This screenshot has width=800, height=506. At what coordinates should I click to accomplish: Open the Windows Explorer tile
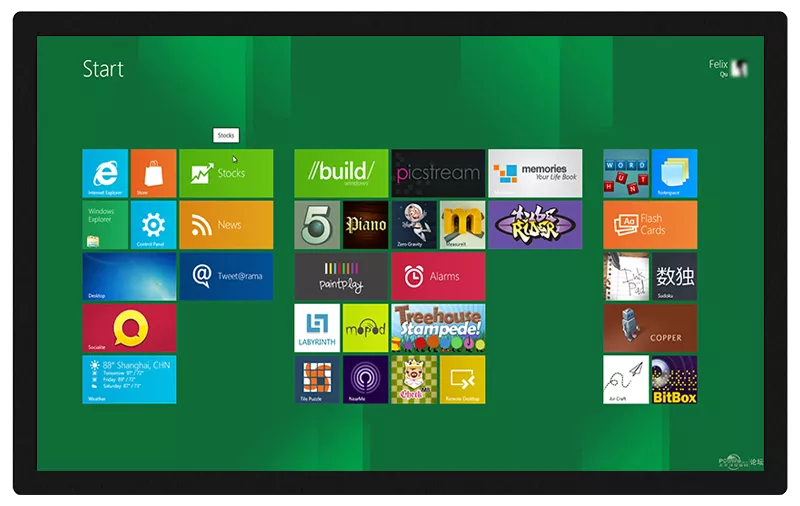click(x=105, y=225)
